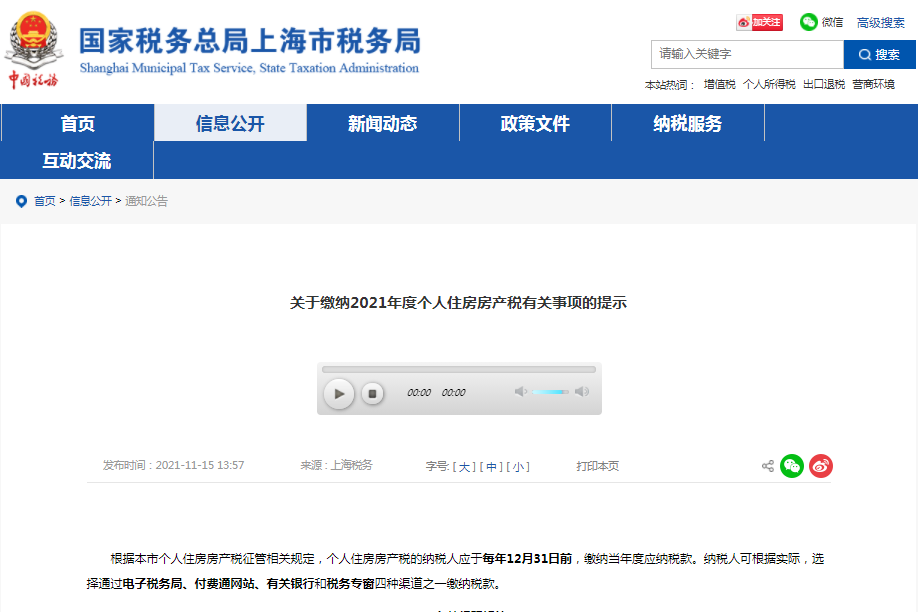Set font size to 大
918x612 pixels.
coord(464,467)
